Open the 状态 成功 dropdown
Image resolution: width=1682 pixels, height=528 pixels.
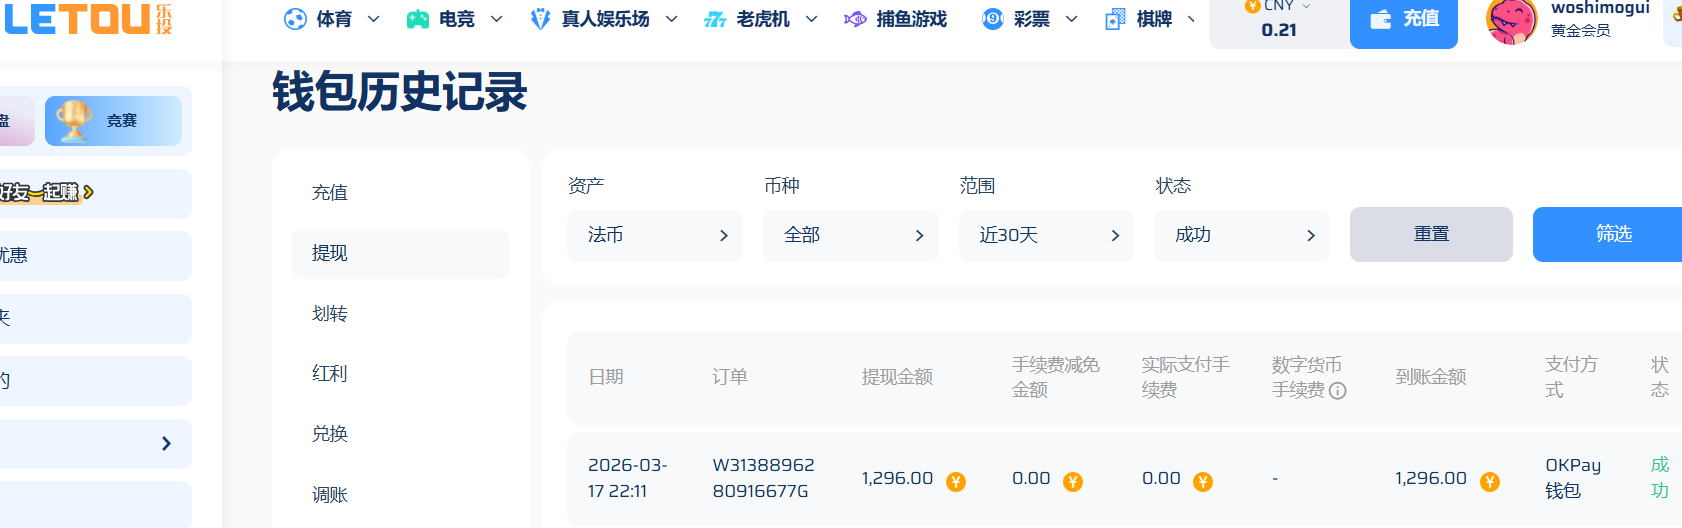pyautogui.click(x=1241, y=235)
